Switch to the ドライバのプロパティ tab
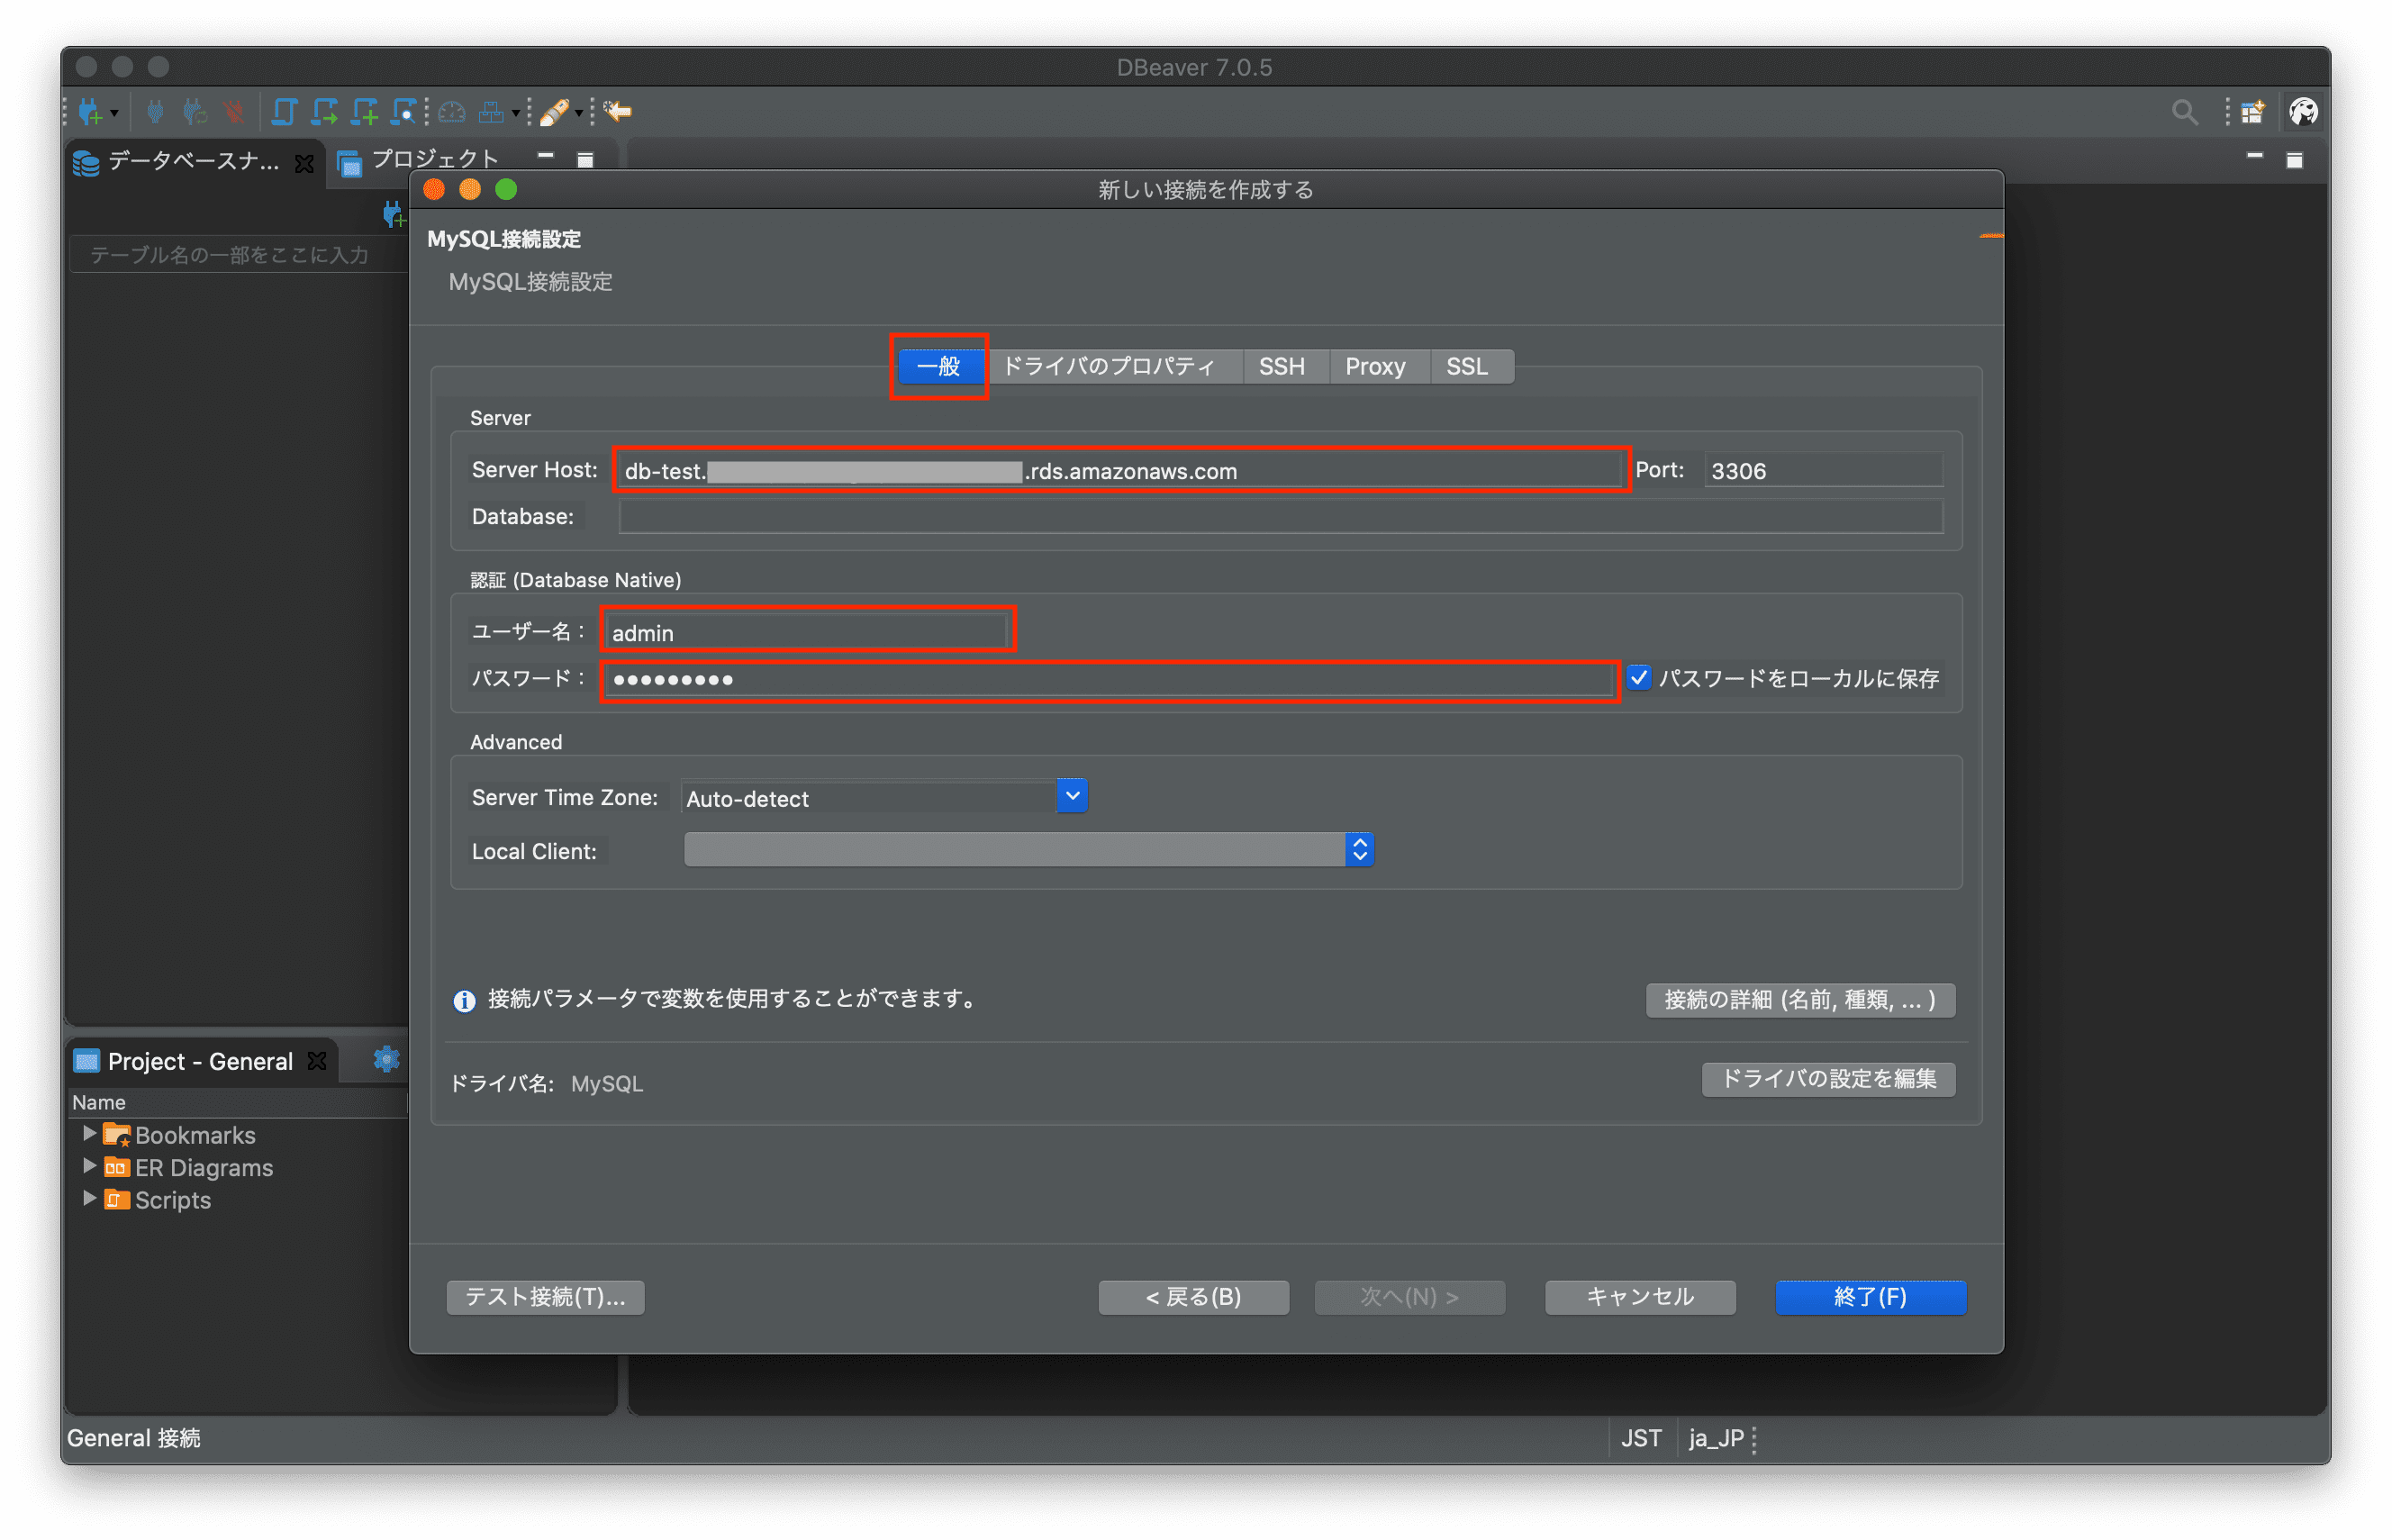 coord(1108,366)
